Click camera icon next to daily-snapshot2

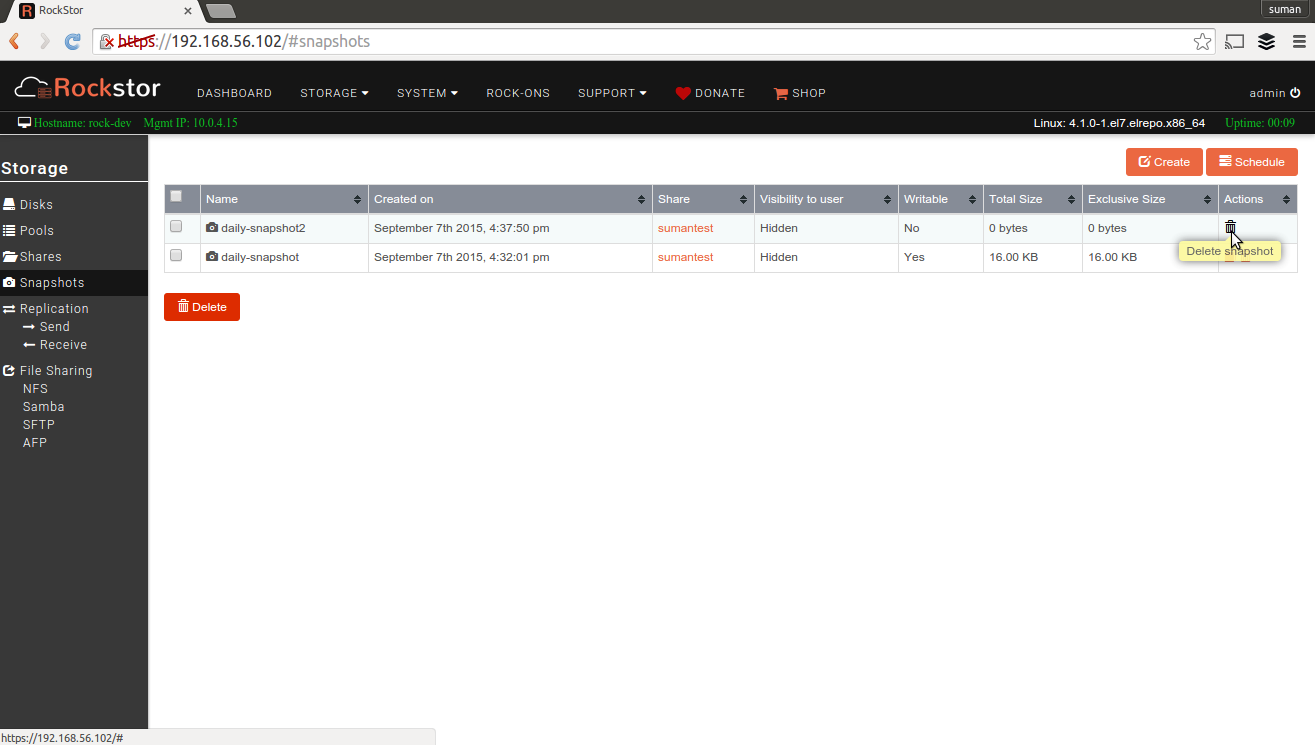click(x=212, y=228)
